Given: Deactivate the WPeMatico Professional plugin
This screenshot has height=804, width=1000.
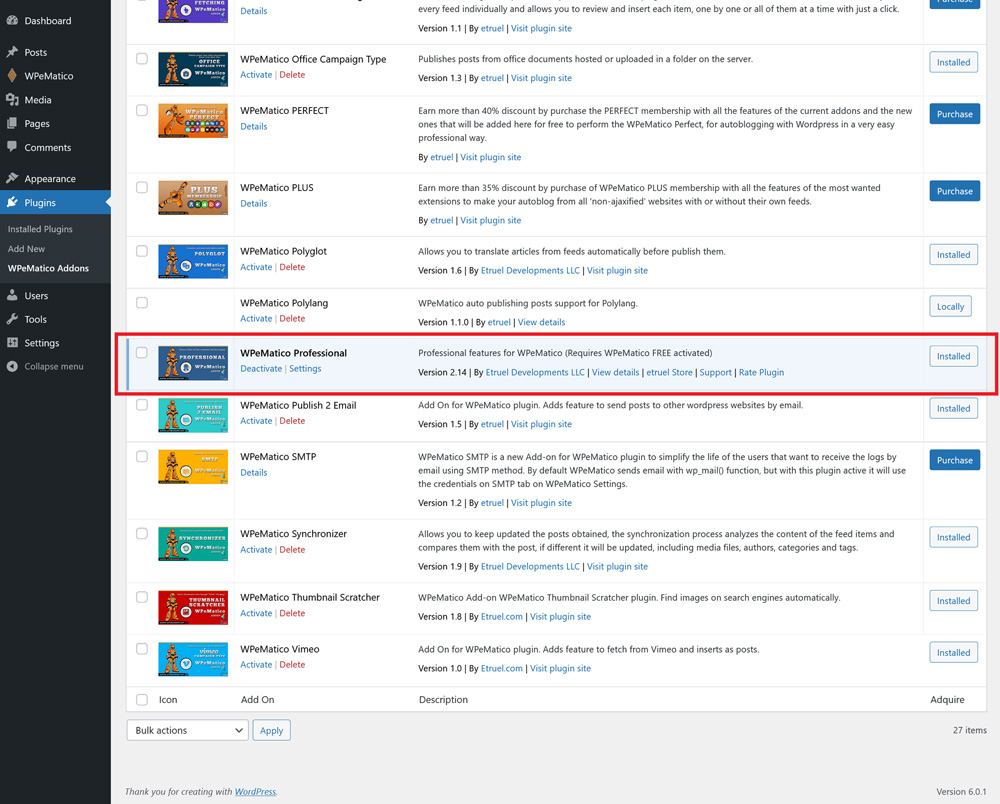Looking at the screenshot, I should [261, 369].
